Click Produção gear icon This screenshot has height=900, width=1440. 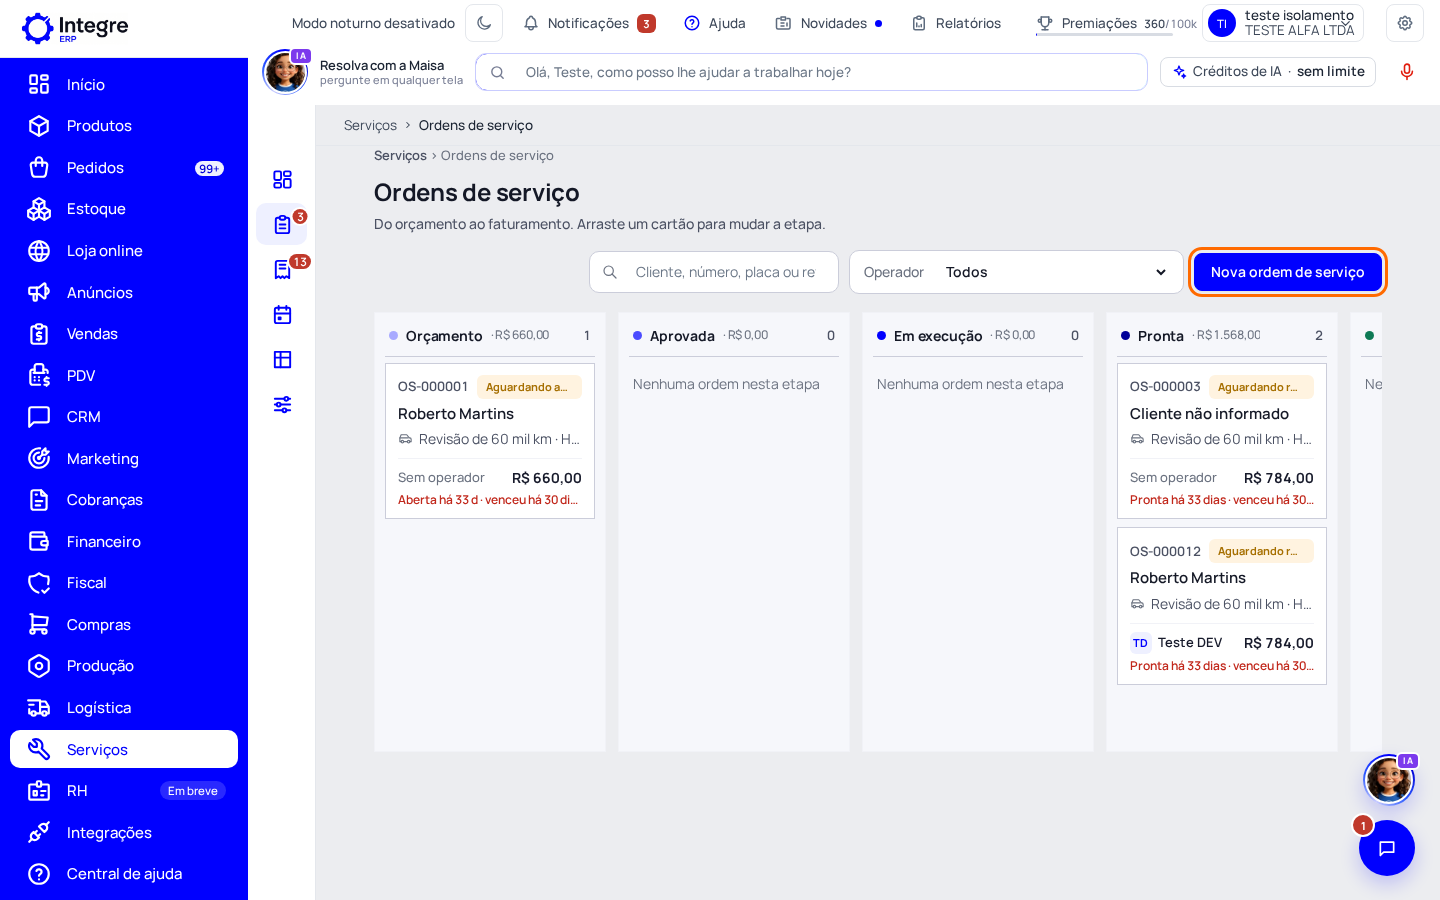(x=39, y=666)
